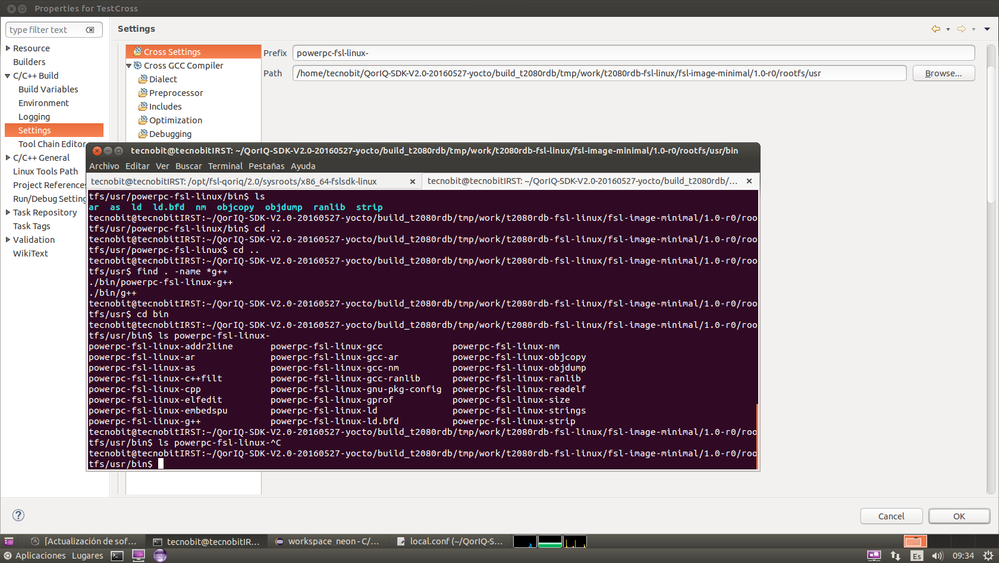The height and width of the screenshot is (563, 999).
Task: Select Optimization under Cross GCC Compiler
Action: click(x=175, y=120)
